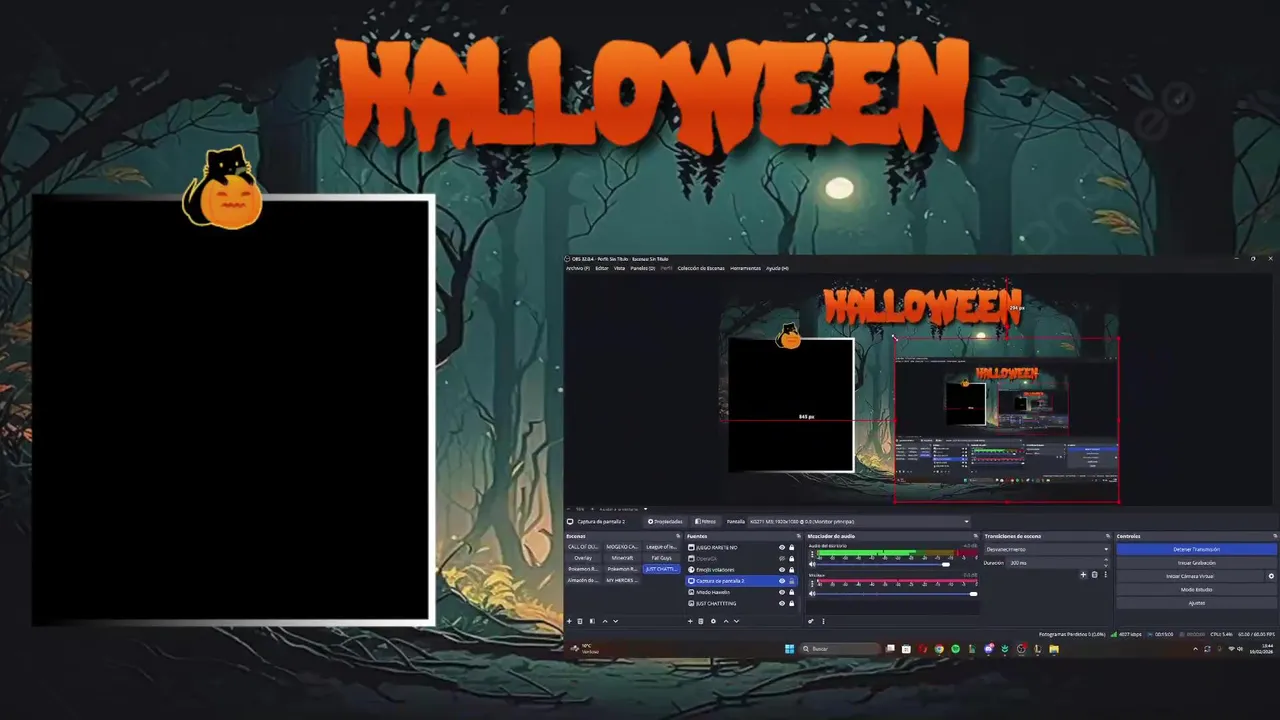Open the Vista menu
The width and height of the screenshot is (1280, 720).
click(x=619, y=268)
